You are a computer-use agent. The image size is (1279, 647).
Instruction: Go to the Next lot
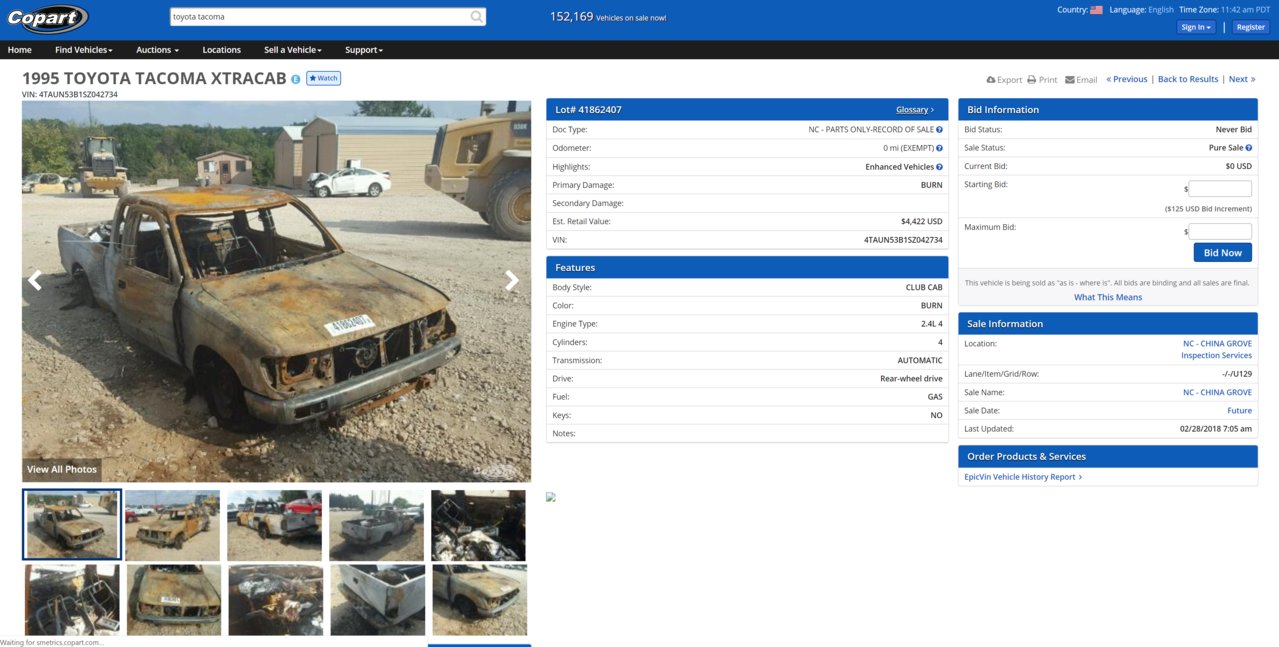point(1242,79)
